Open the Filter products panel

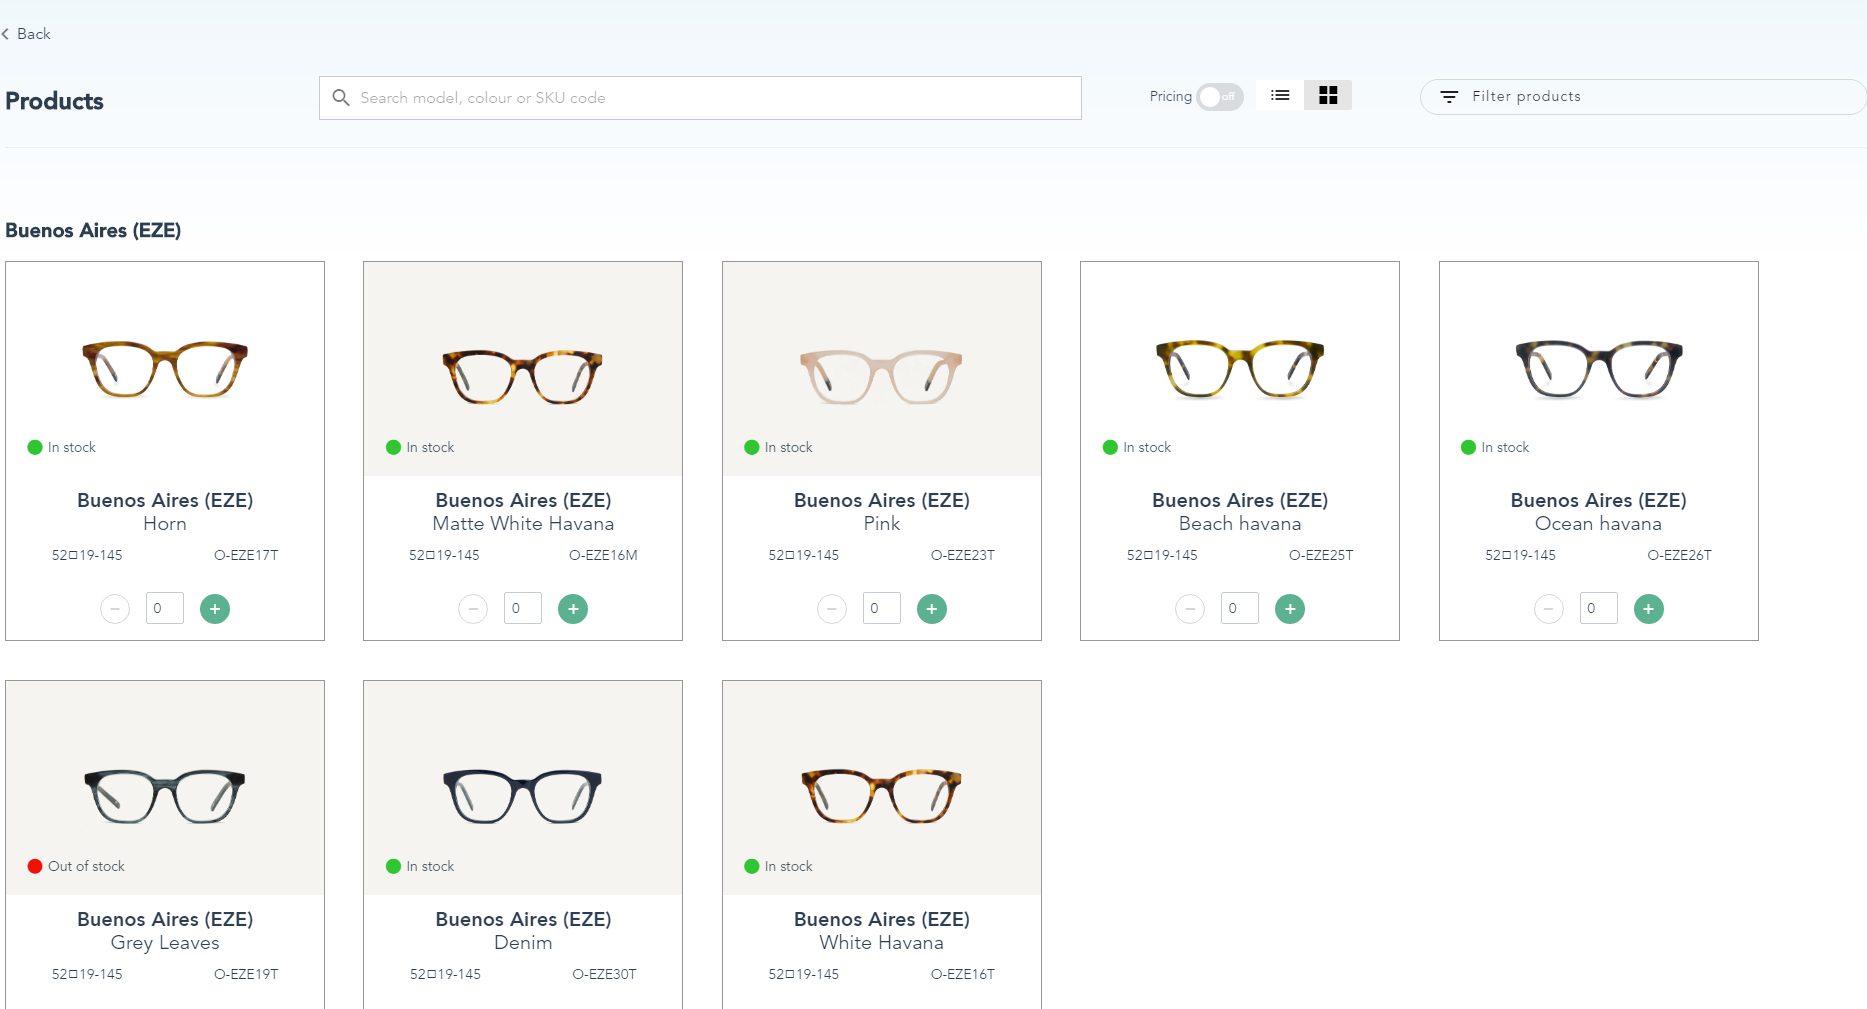(1642, 97)
